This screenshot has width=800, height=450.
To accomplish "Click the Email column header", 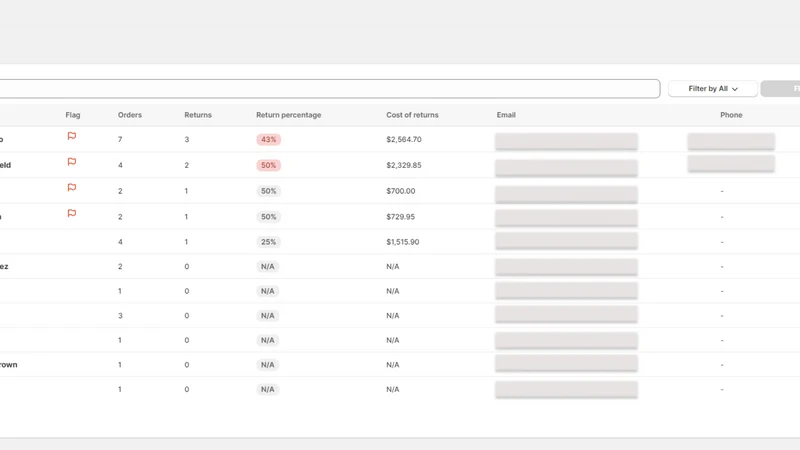I will click(x=506, y=115).
